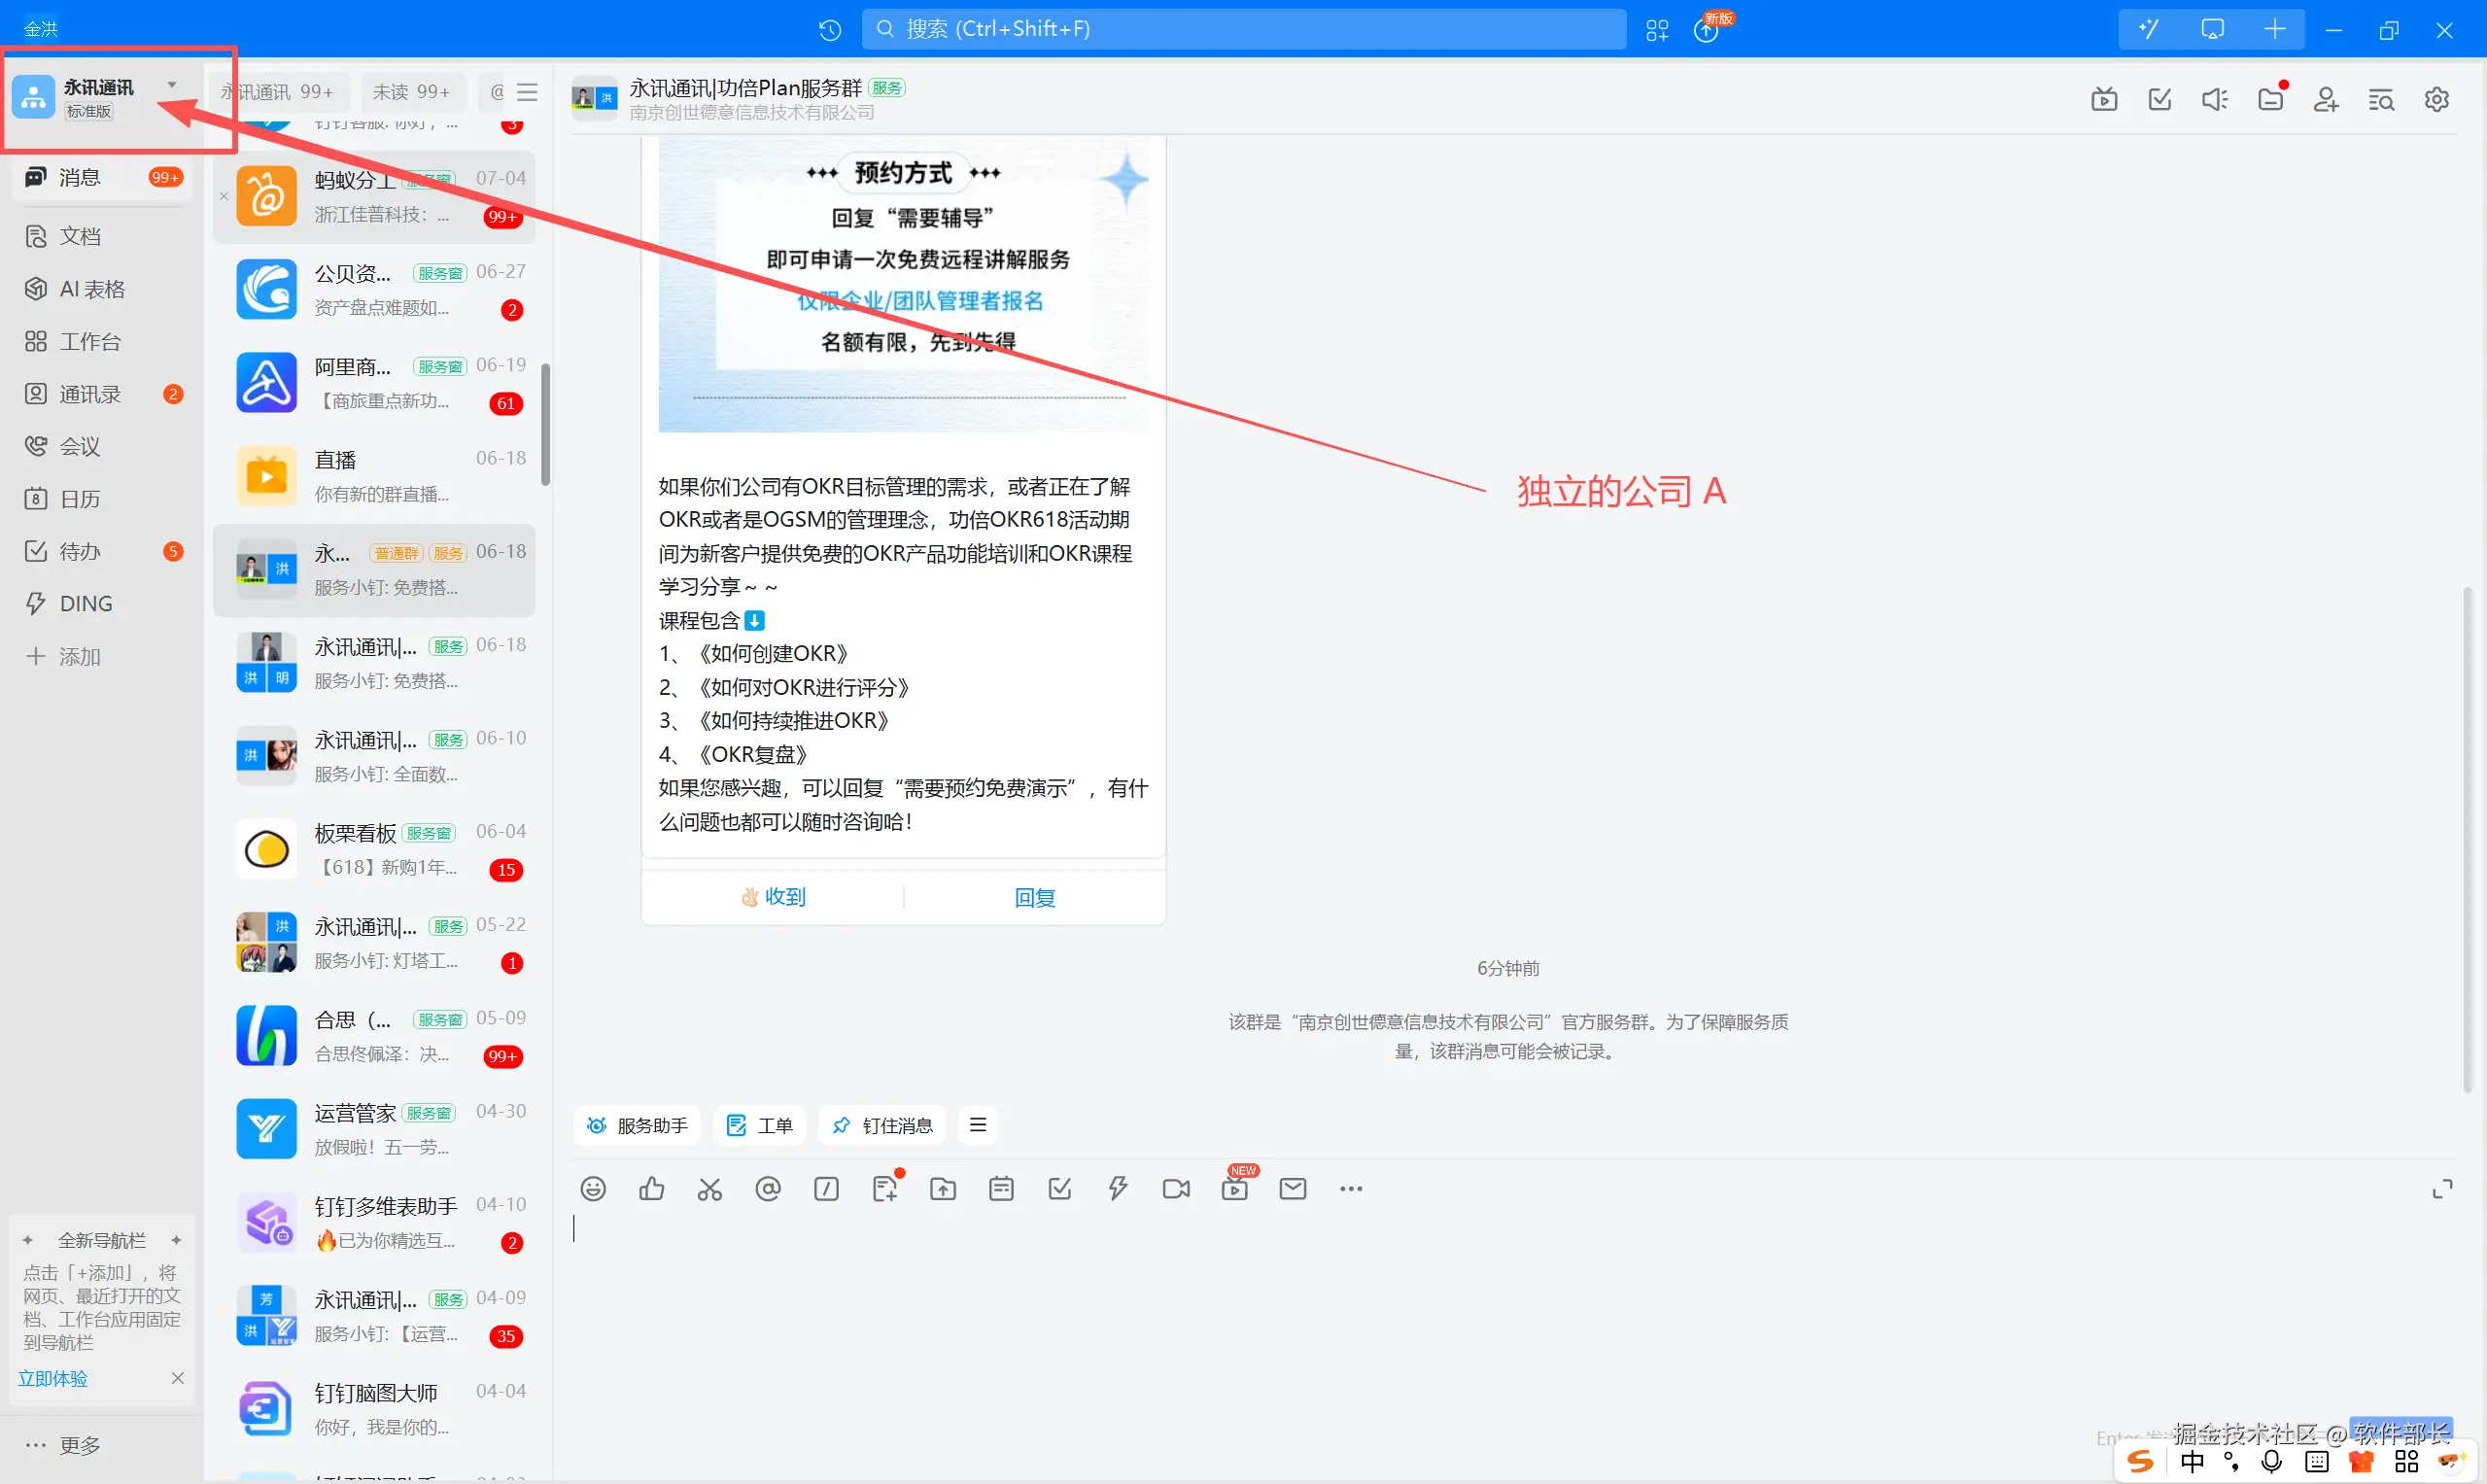Open the conversation filter list menu icon

528,92
